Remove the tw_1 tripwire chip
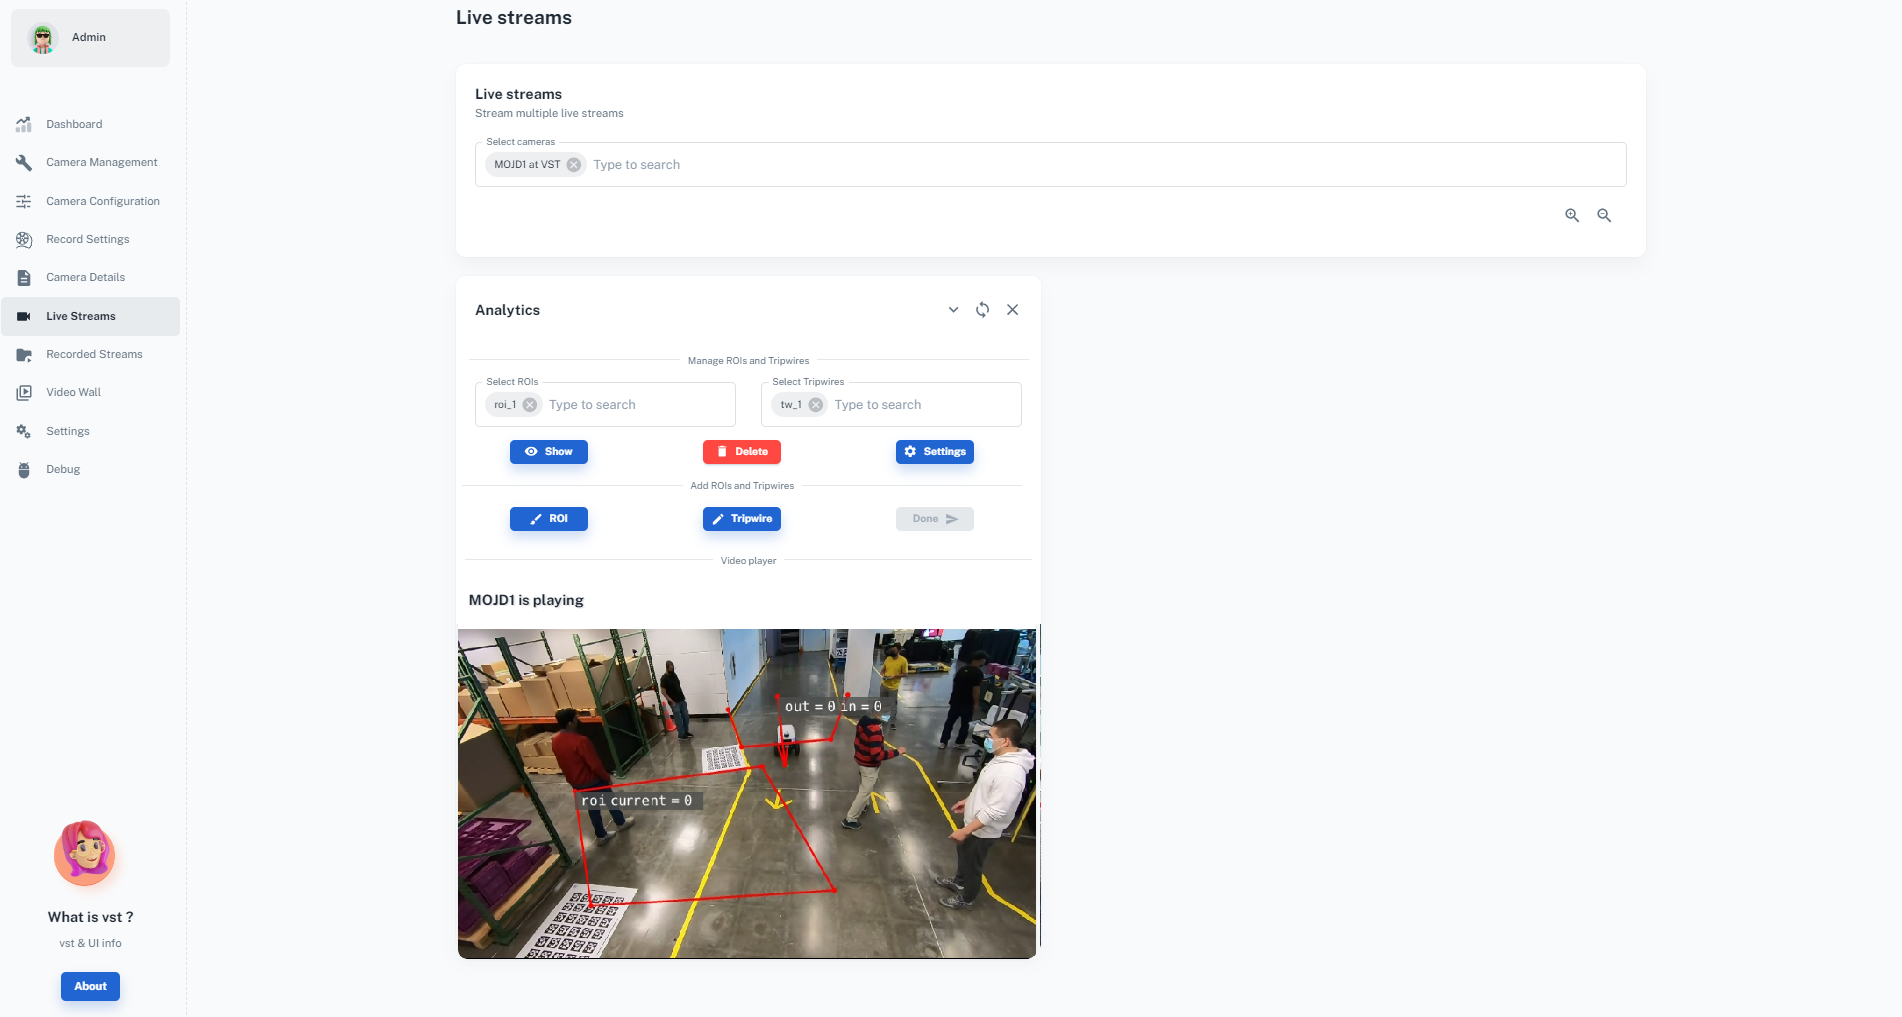The width and height of the screenshot is (1902, 1017). tap(816, 405)
